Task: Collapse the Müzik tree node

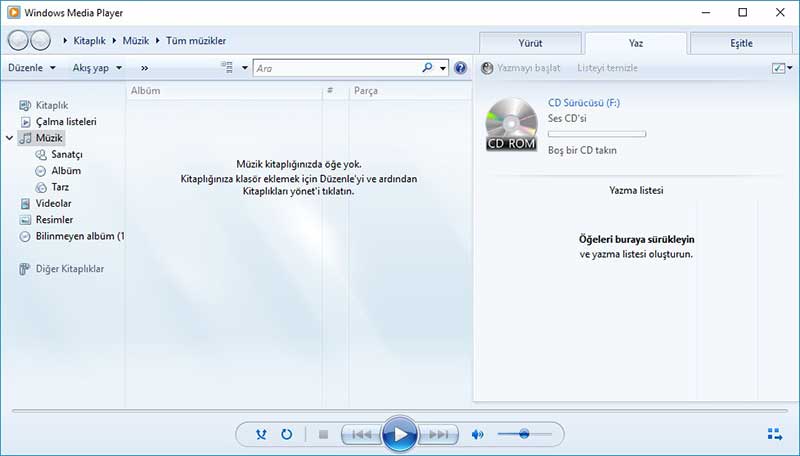Action: click(11, 139)
